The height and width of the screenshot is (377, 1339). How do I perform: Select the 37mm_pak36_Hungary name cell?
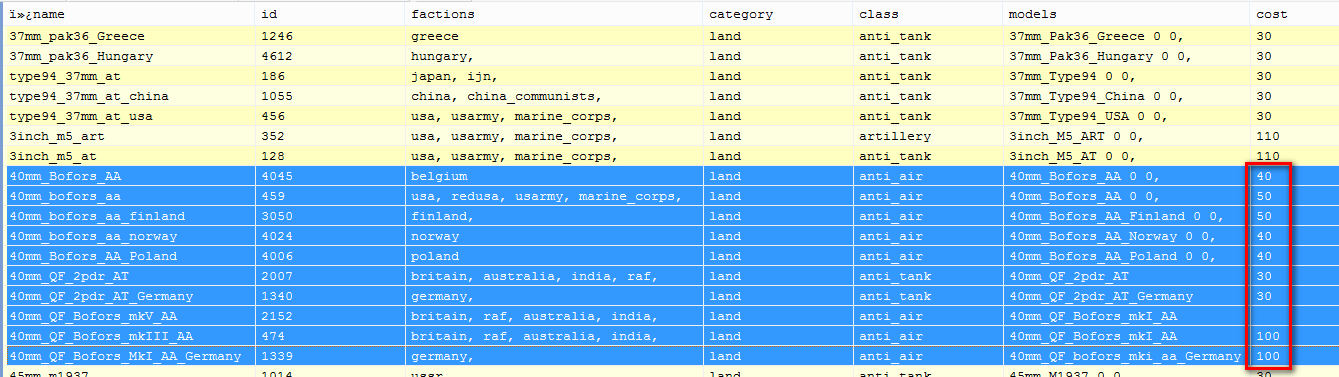pos(130,56)
